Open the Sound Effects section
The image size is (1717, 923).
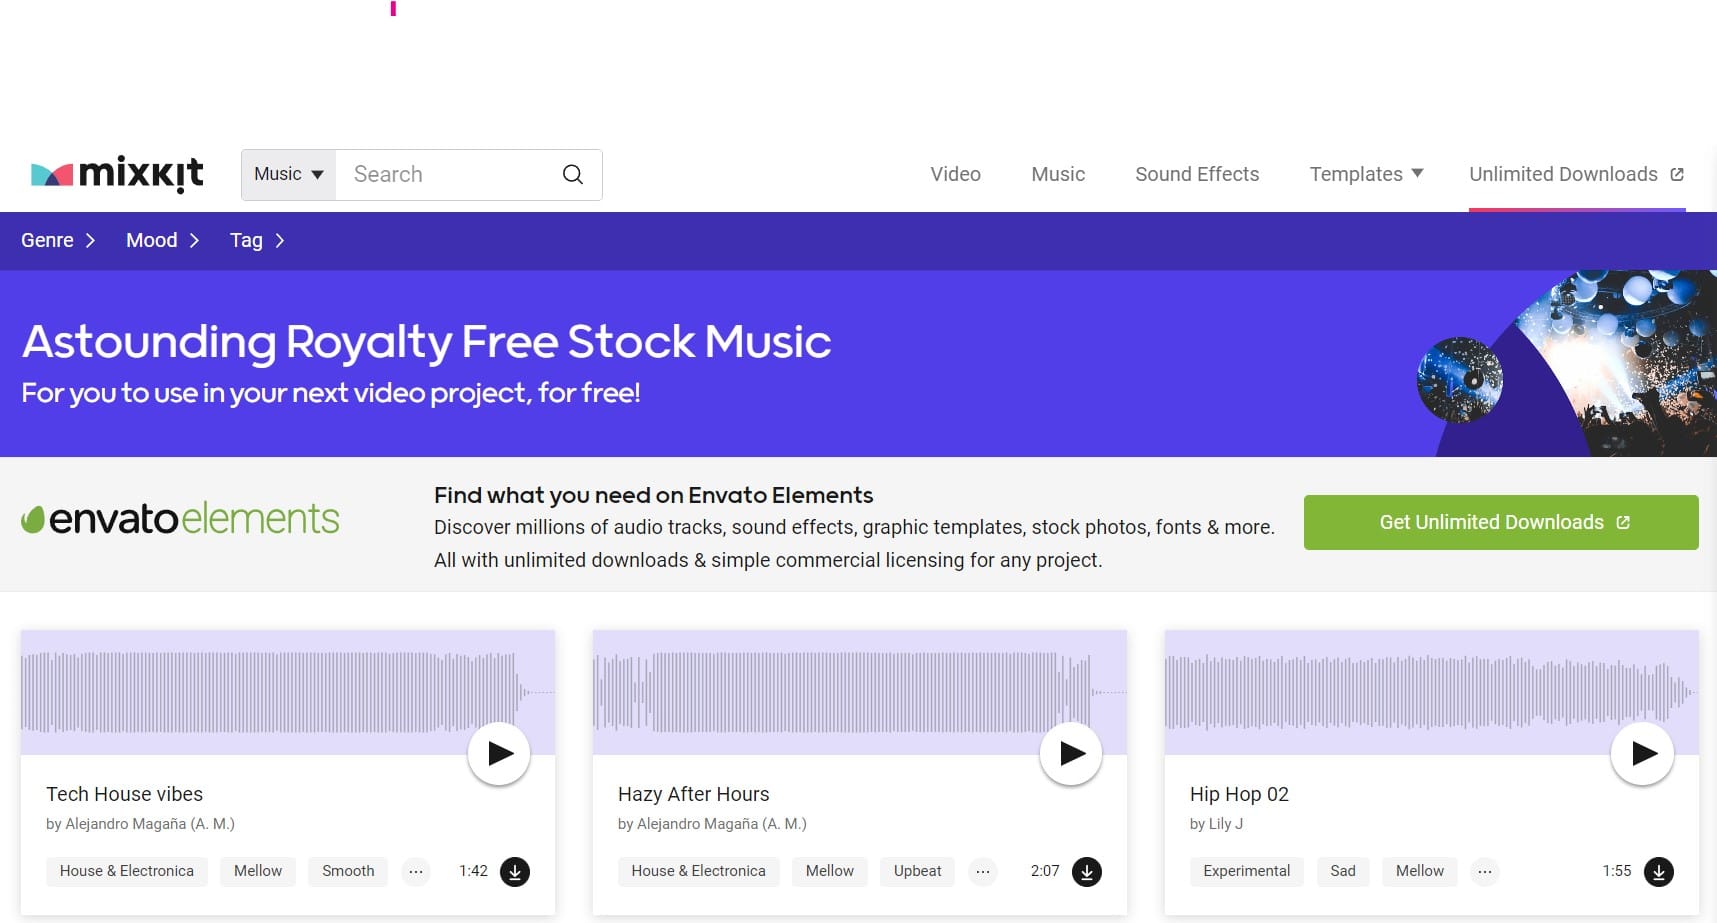click(1197, 174)
